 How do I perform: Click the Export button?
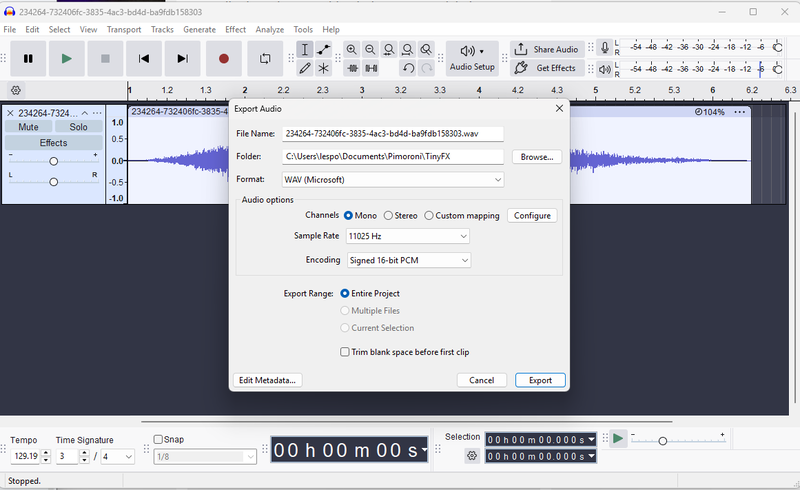(x=540, y=380)
